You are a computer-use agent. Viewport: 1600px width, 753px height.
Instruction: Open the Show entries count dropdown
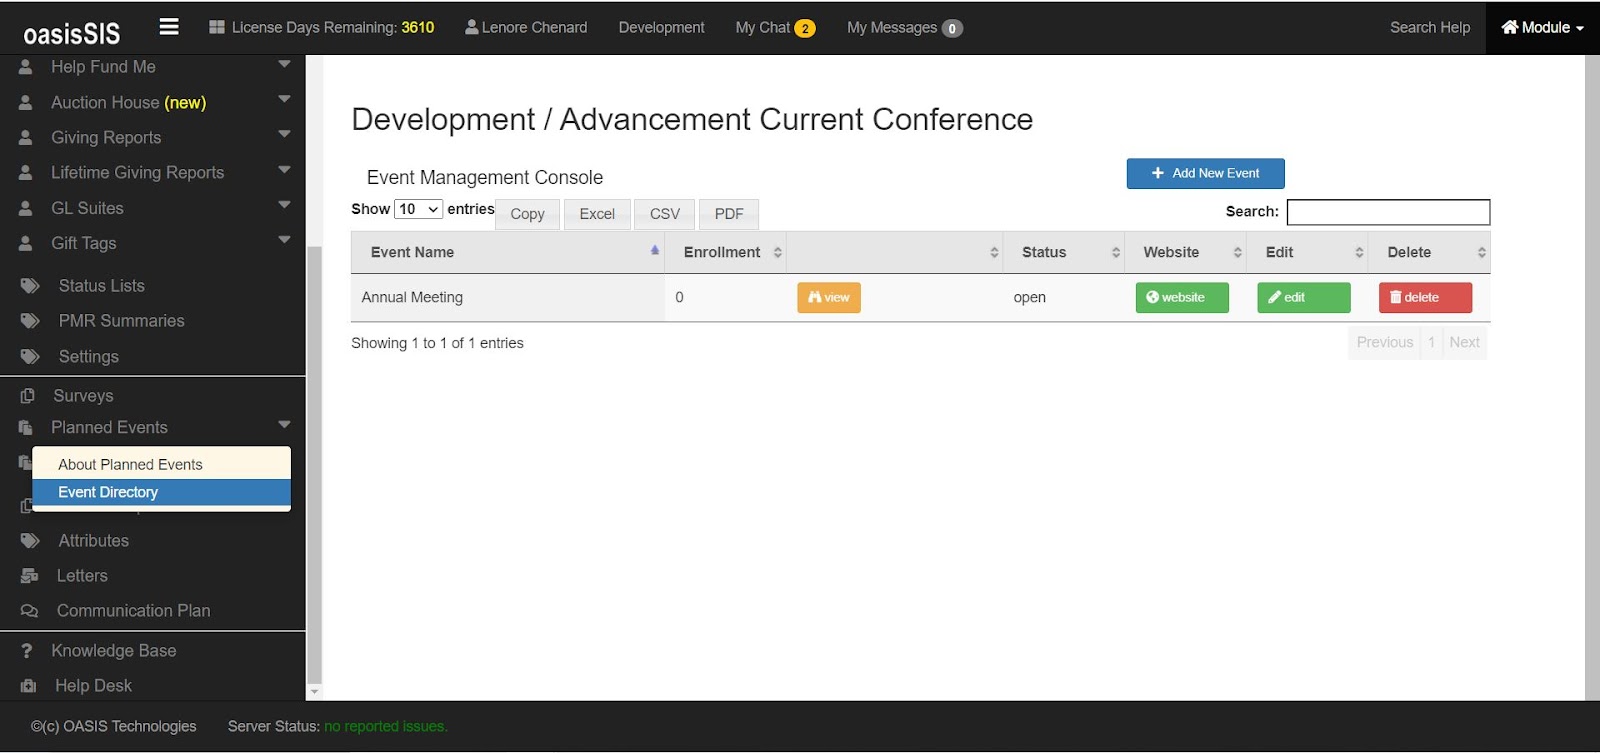pyautogui.click(x=418, y=209)
